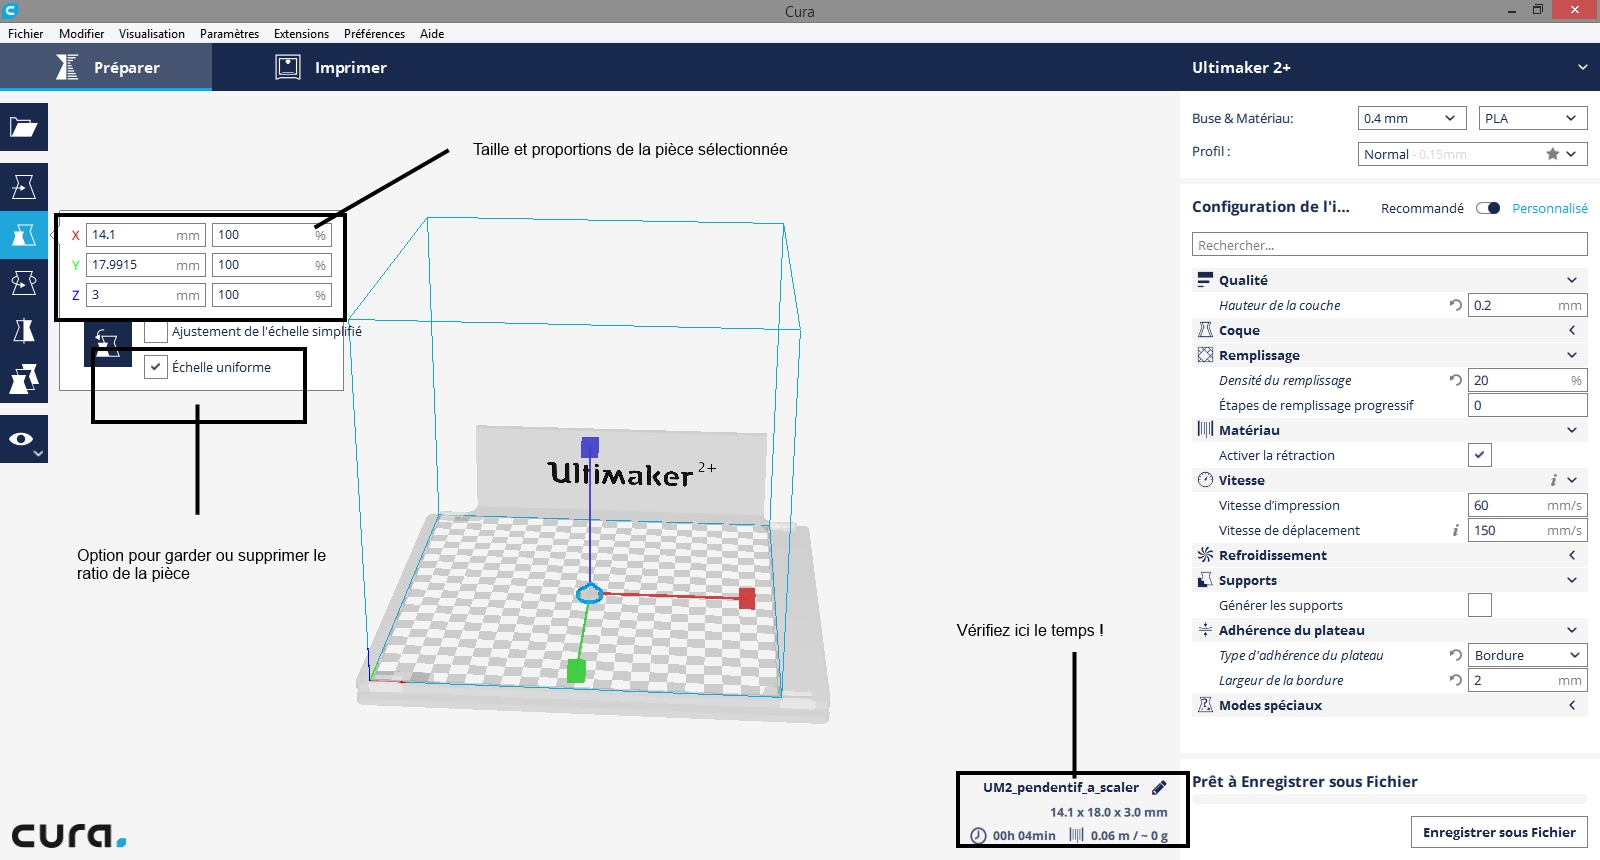
Task: Click the Personnalisé link
Action: pyautogui.click(x=1549, y=208)
